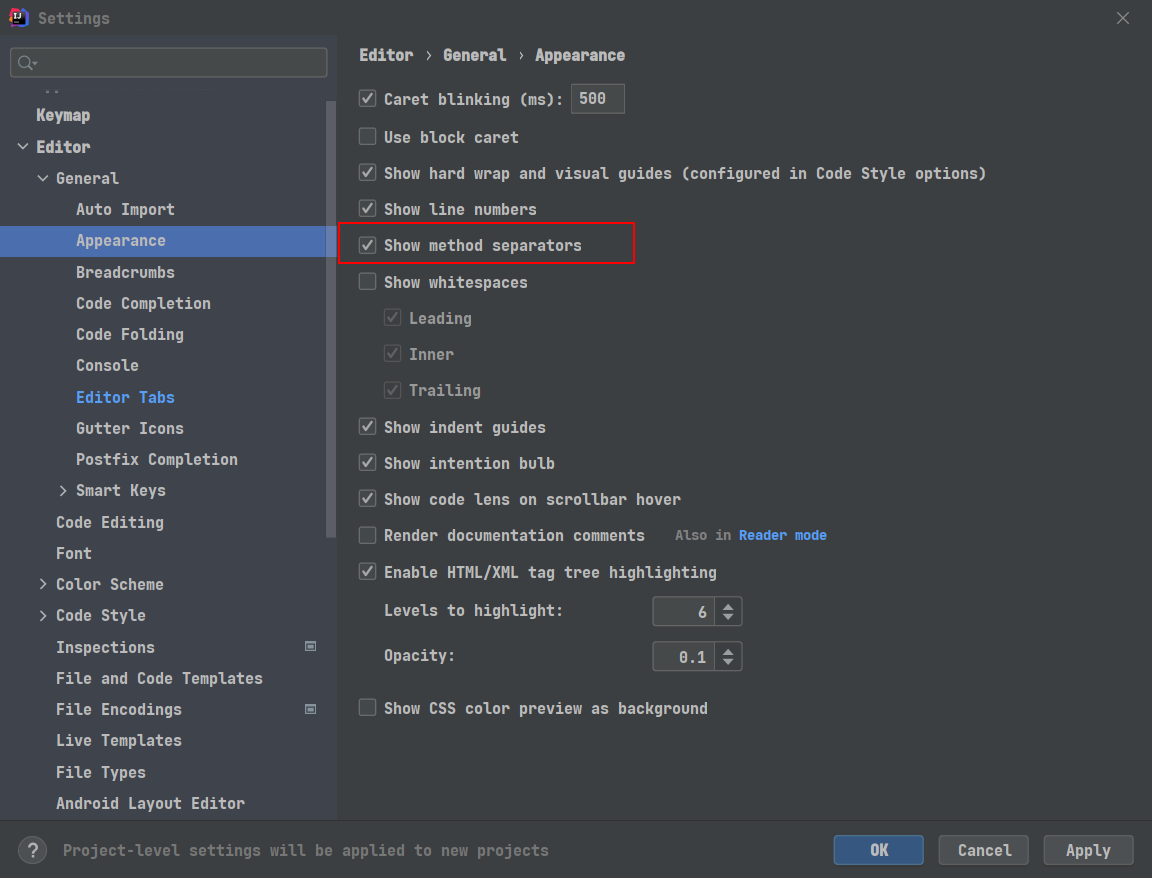Image resolution: width=1152 pixels, height=878 pixels.
Task: Click the Opacity value field
Action: click(x=683, y=656)
